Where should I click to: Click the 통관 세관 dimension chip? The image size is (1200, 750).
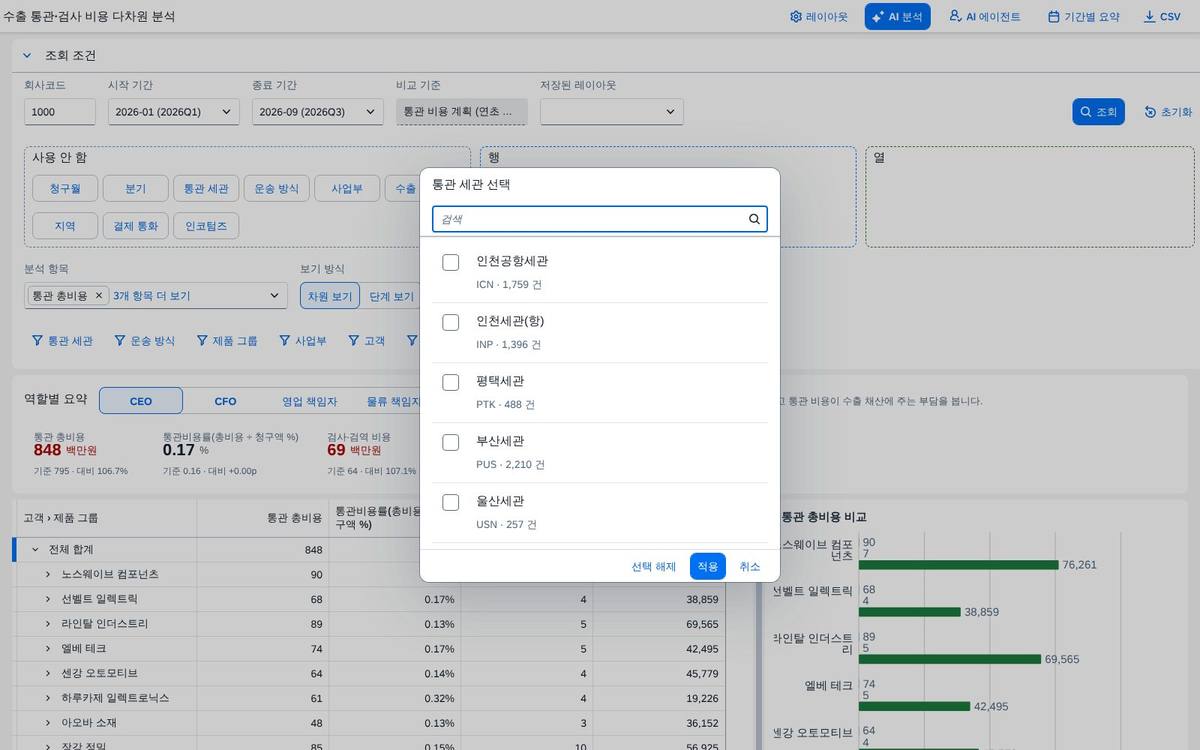point(206,188)
